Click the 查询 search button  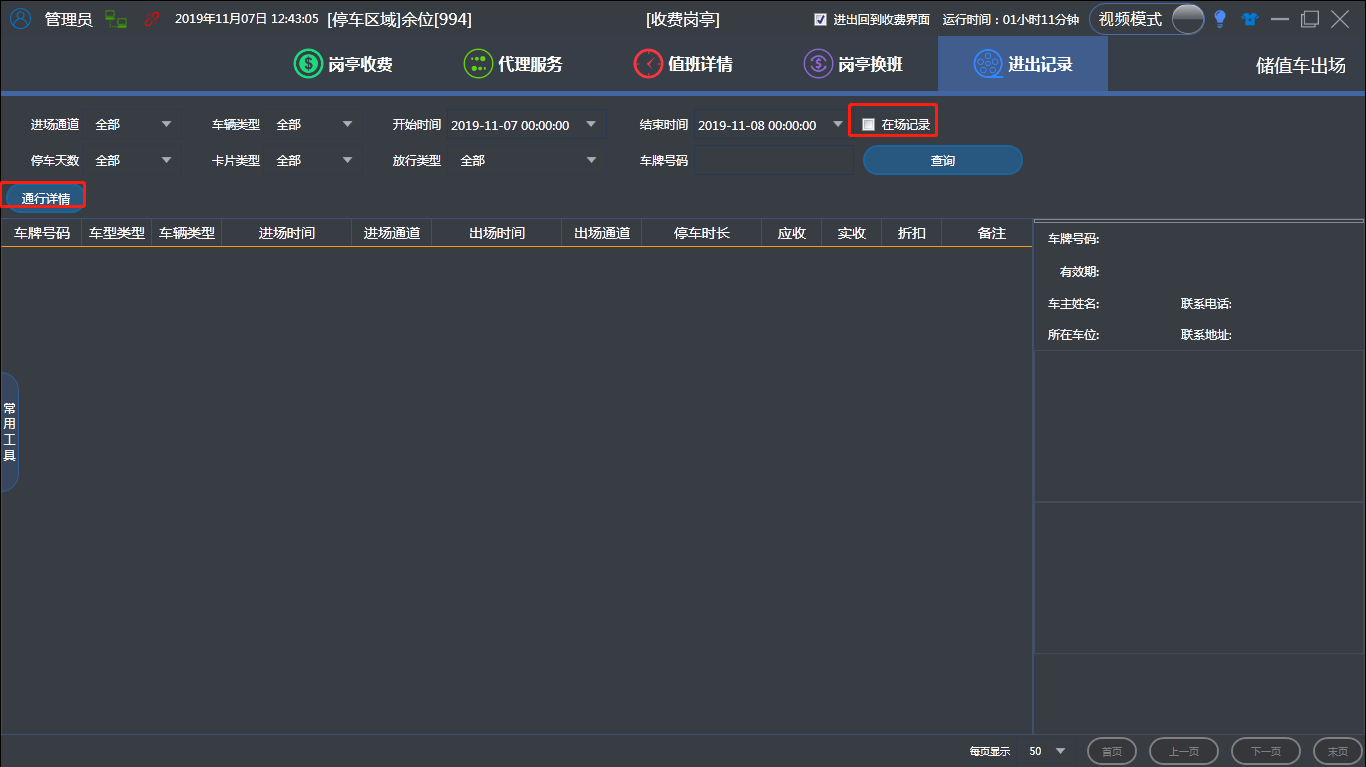(943, 160)
